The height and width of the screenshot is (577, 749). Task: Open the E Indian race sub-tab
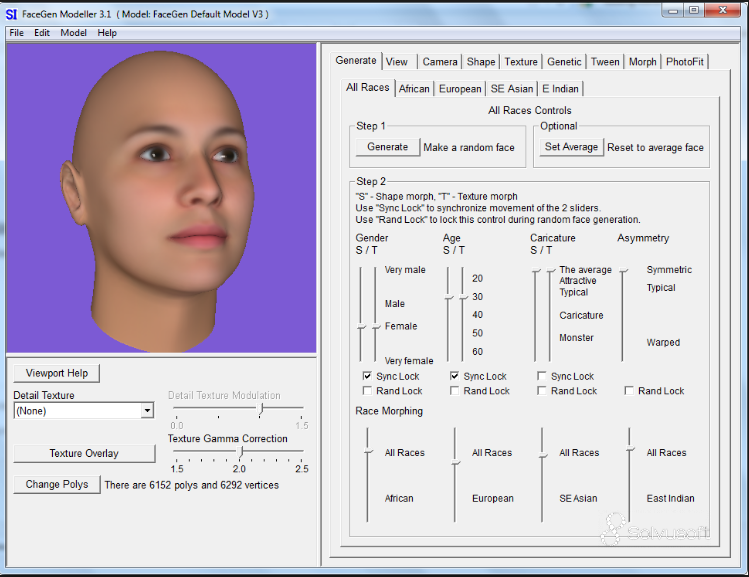click(560, 89)
